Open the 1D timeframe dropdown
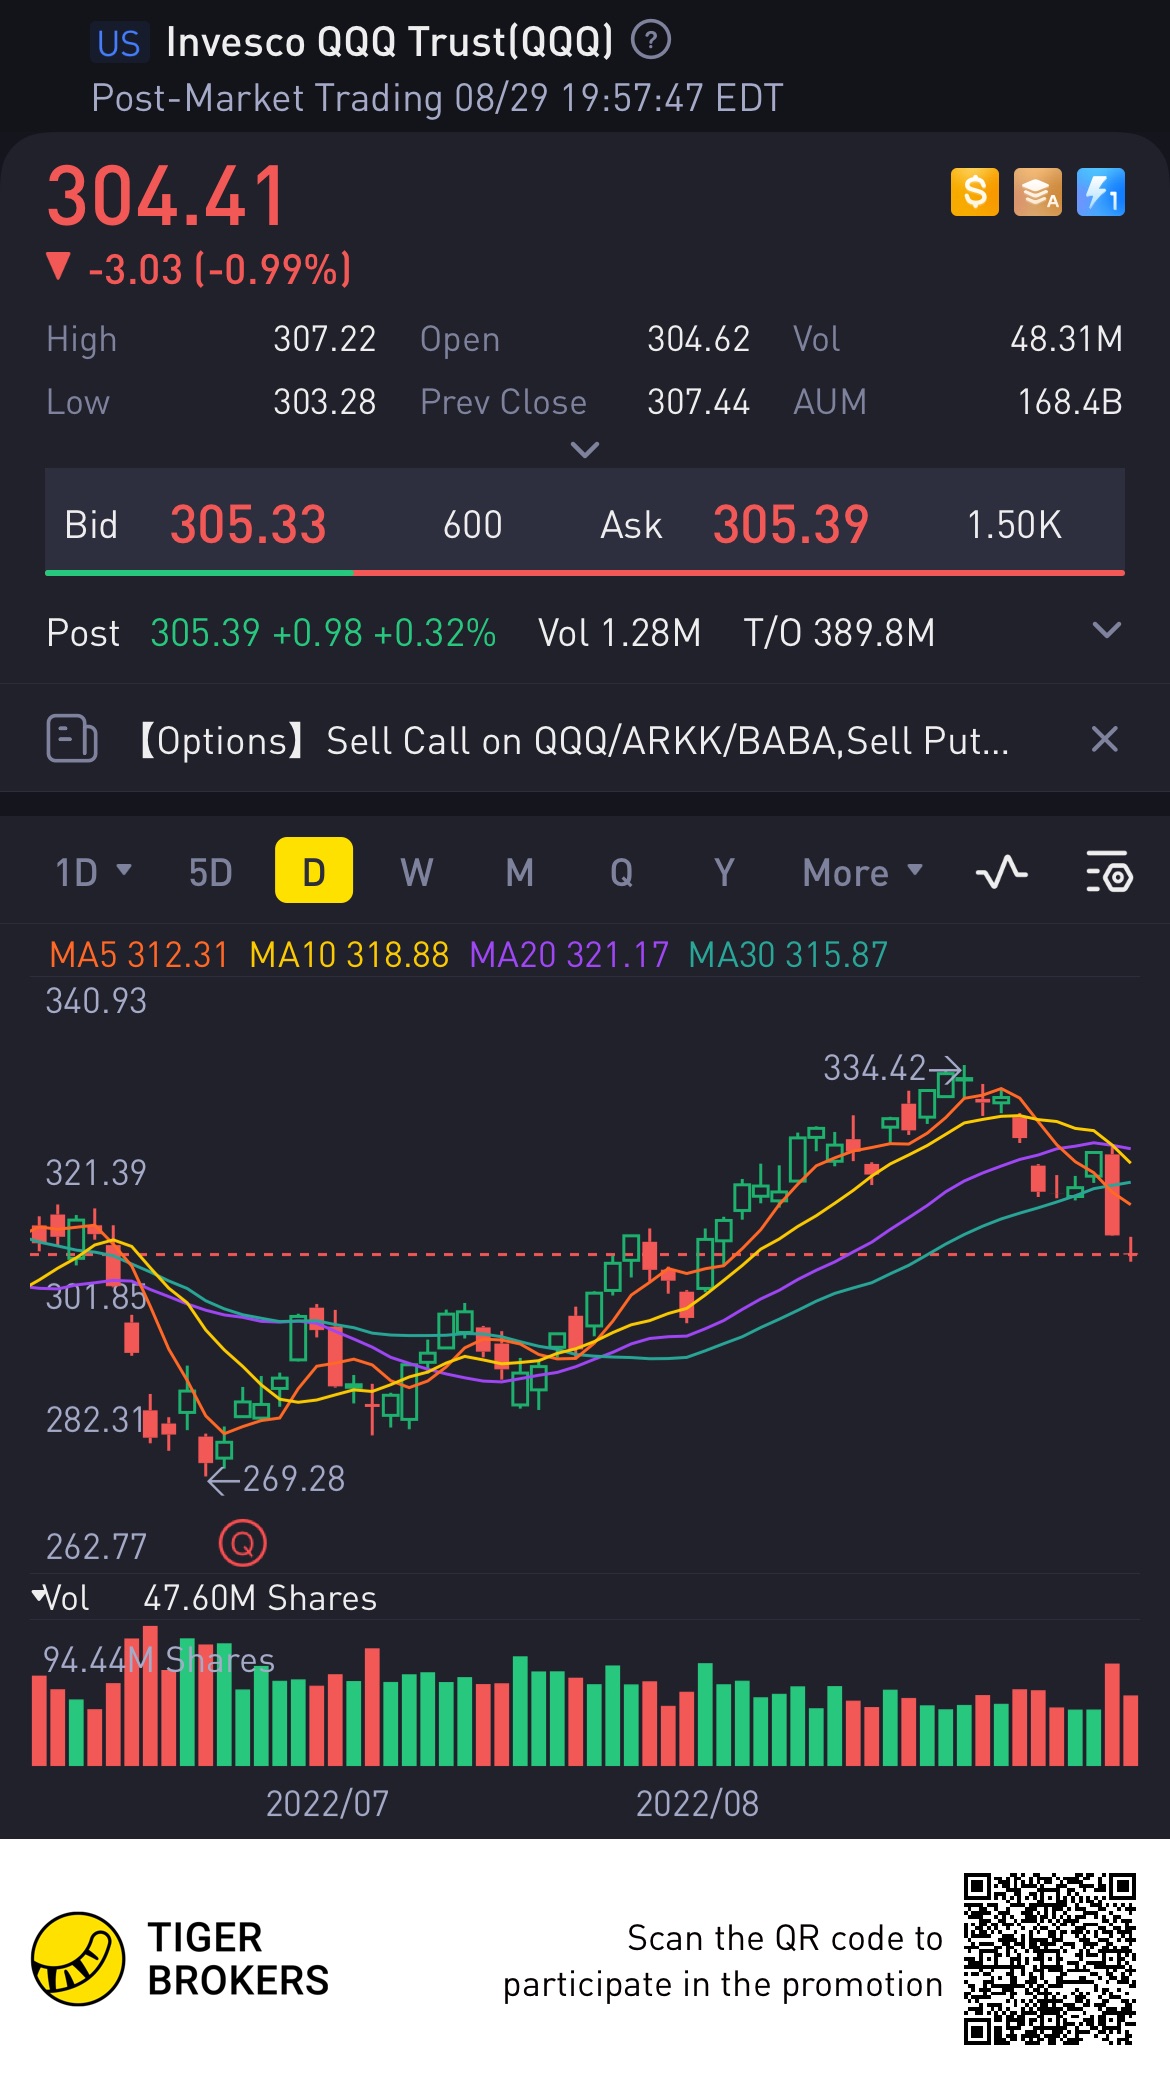The width and height of the screenshot is (1170, 2079). coord(93,872)
